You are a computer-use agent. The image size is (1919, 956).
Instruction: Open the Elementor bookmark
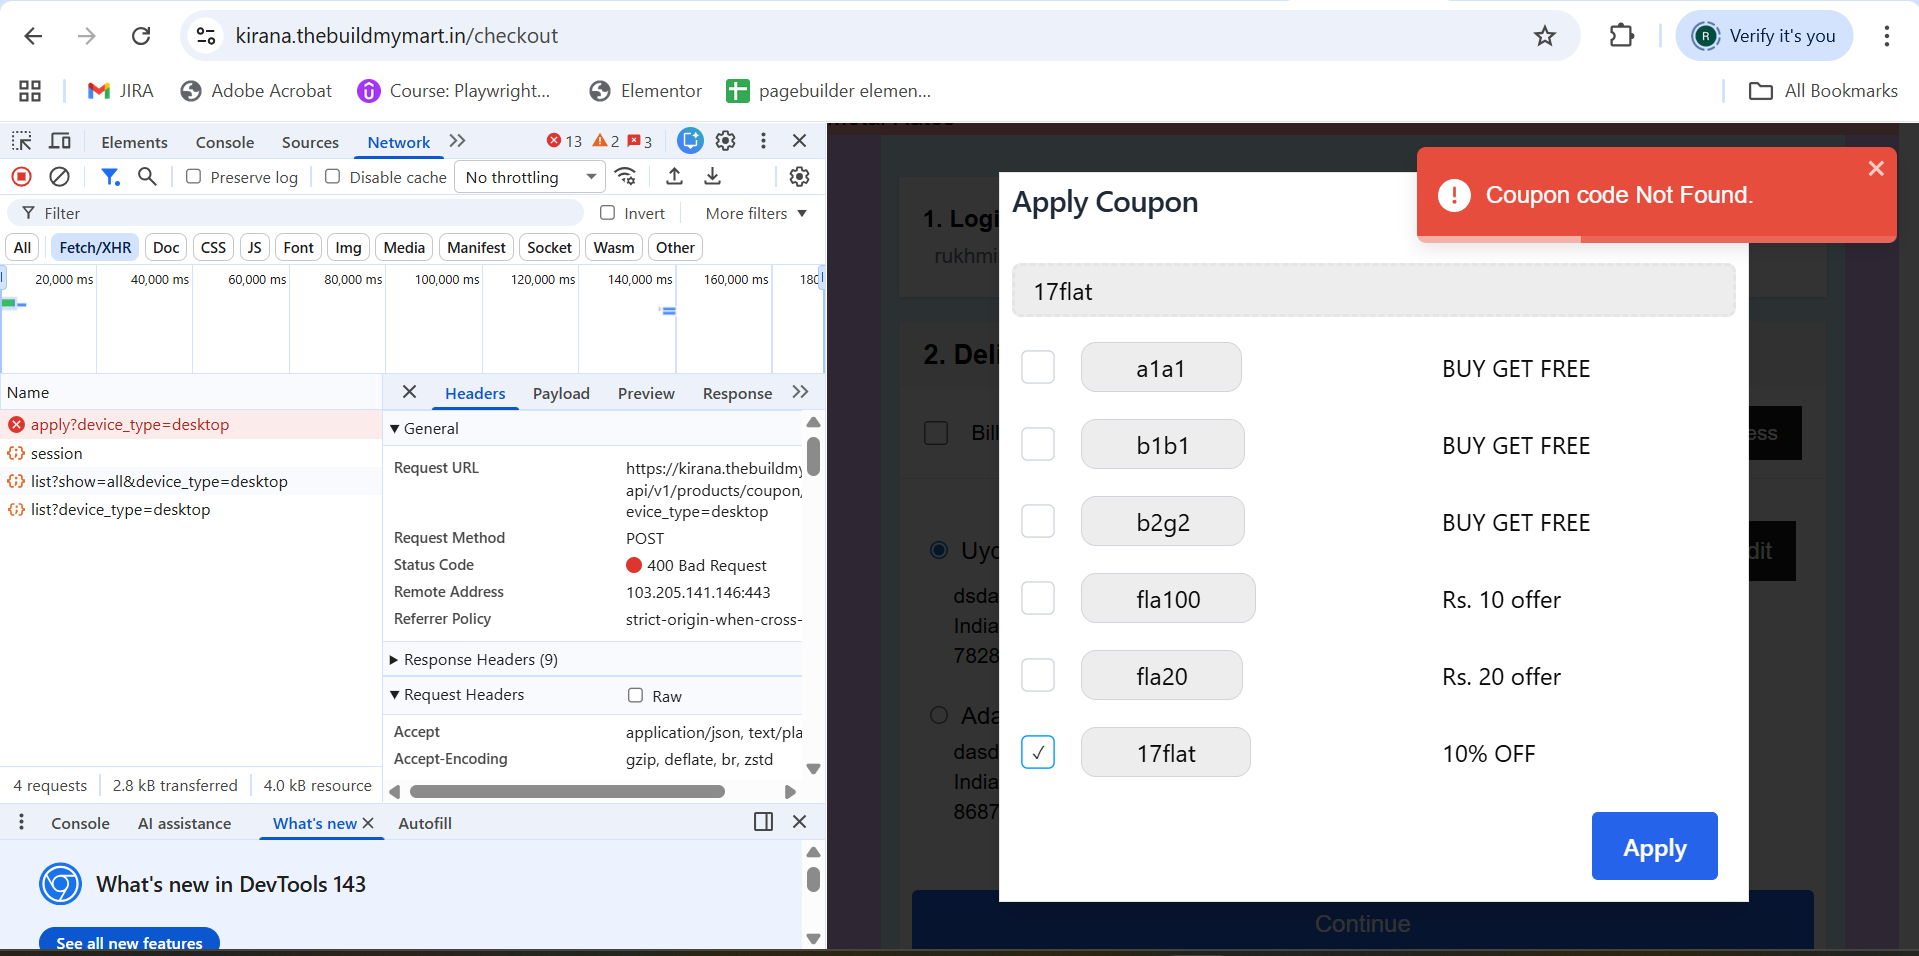[x=646, y=91]
